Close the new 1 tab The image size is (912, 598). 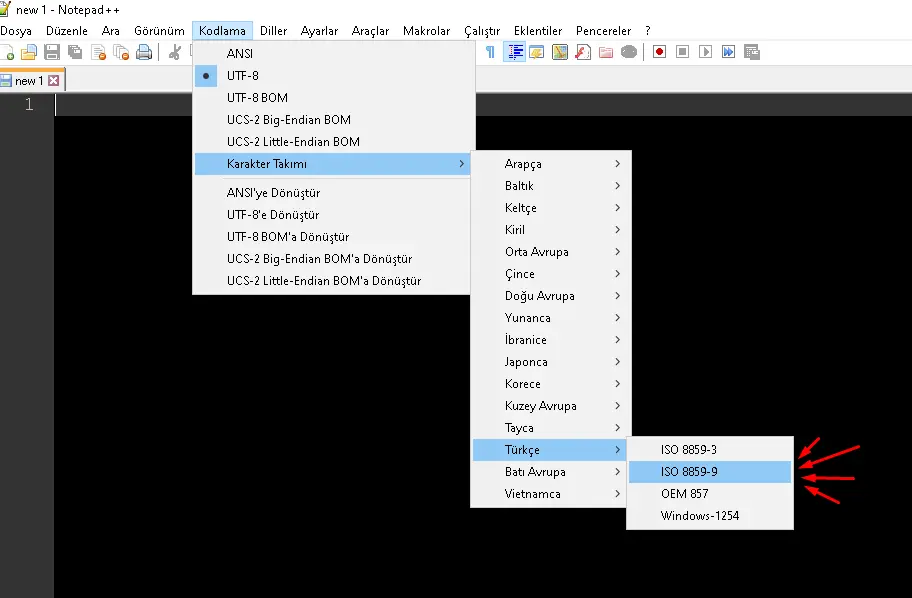point(54,81)
